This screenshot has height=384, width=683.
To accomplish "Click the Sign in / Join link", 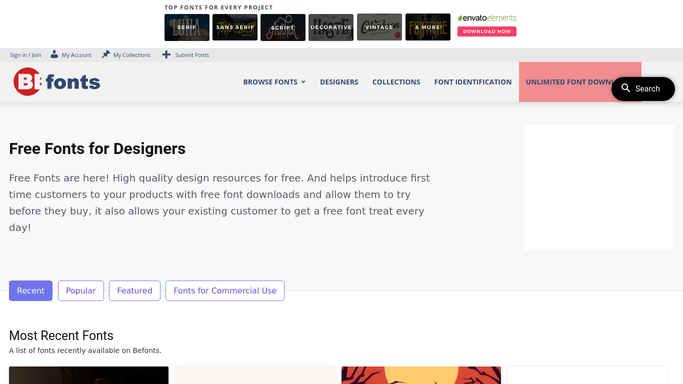I will 25,55.
